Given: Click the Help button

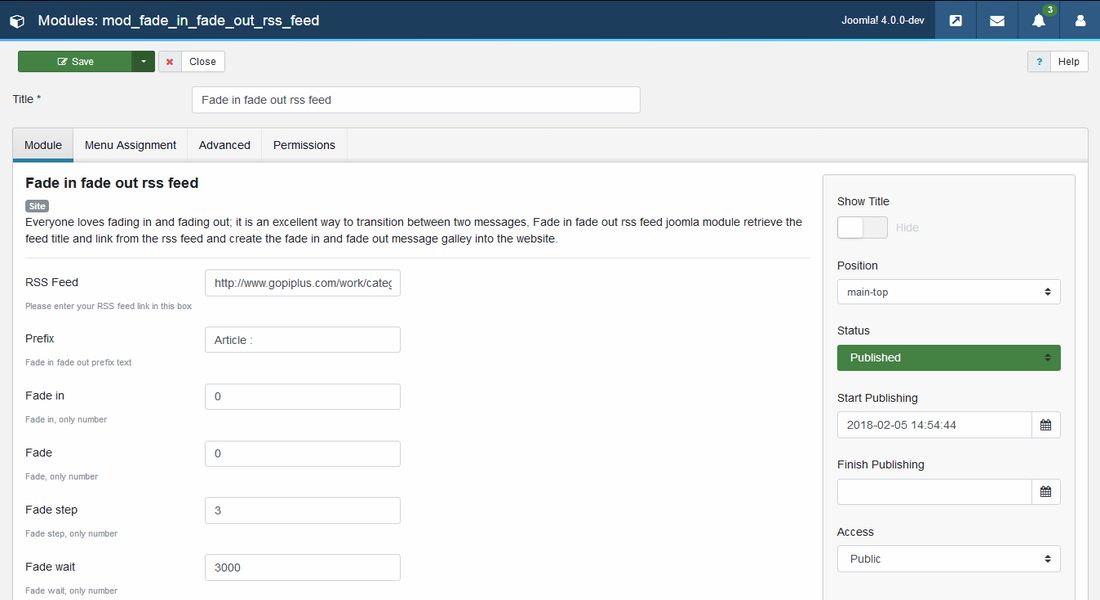Looking at the screenshot, I should pos(1068,62).
